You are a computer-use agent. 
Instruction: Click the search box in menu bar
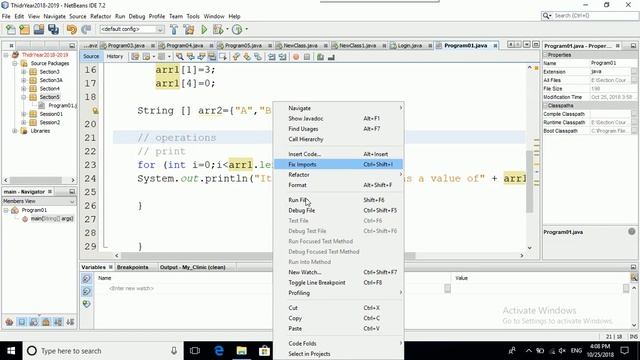click(x=589, y=16)
